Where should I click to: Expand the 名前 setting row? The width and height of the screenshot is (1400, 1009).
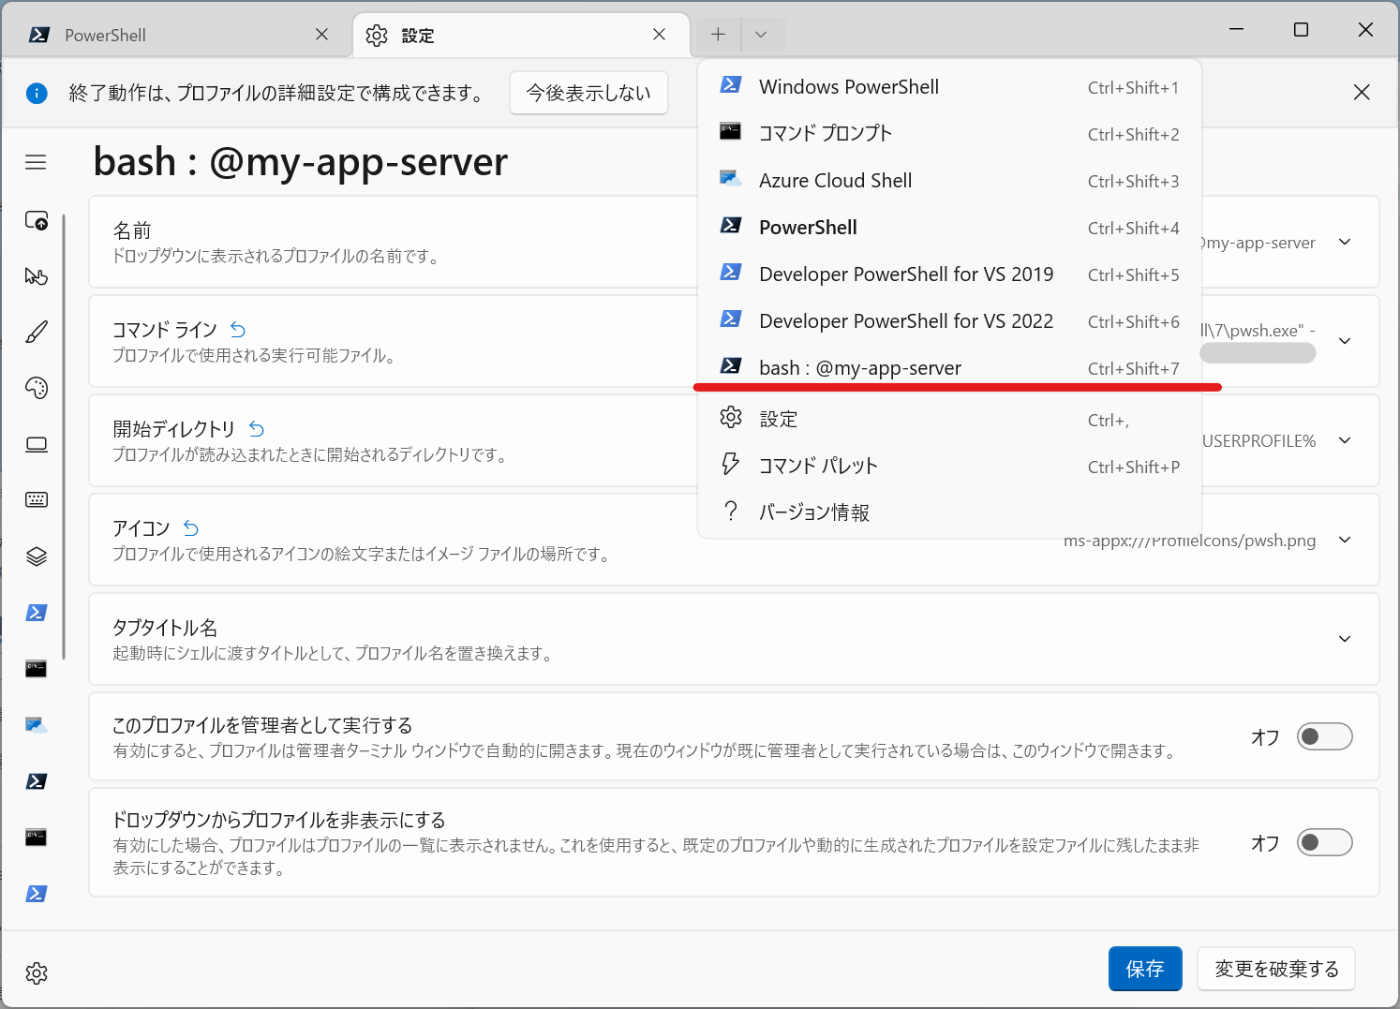(x=1345, y=242)
